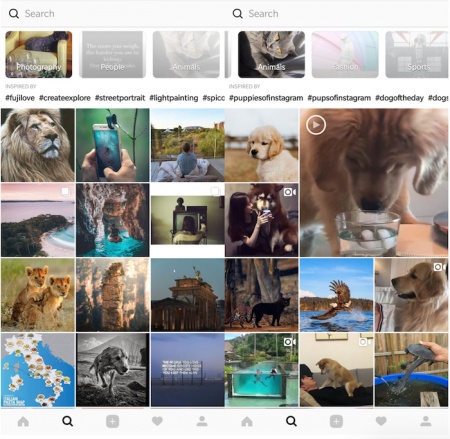
Task: Open Profile icon in right screen's bottom bar
Action: pos(426,421)
